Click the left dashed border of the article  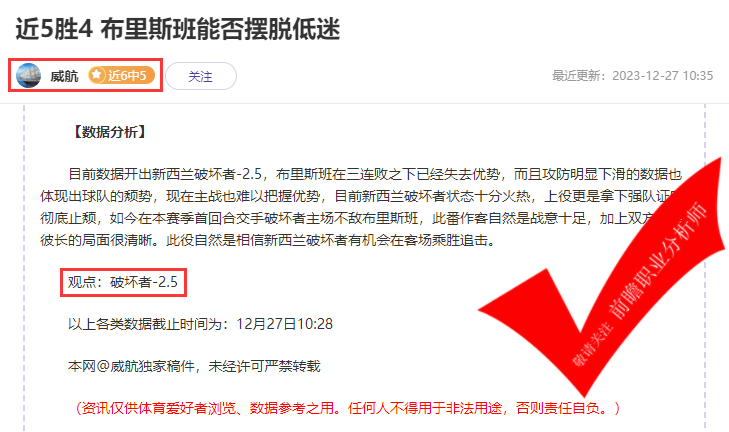pyautogui.click(x=24, y=267)
